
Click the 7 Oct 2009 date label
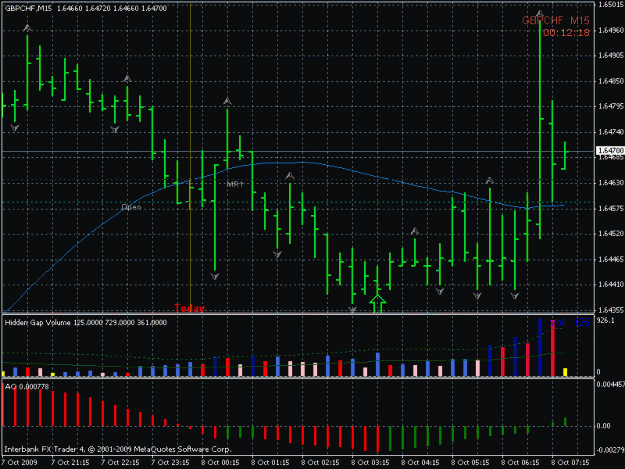[20, 462]
